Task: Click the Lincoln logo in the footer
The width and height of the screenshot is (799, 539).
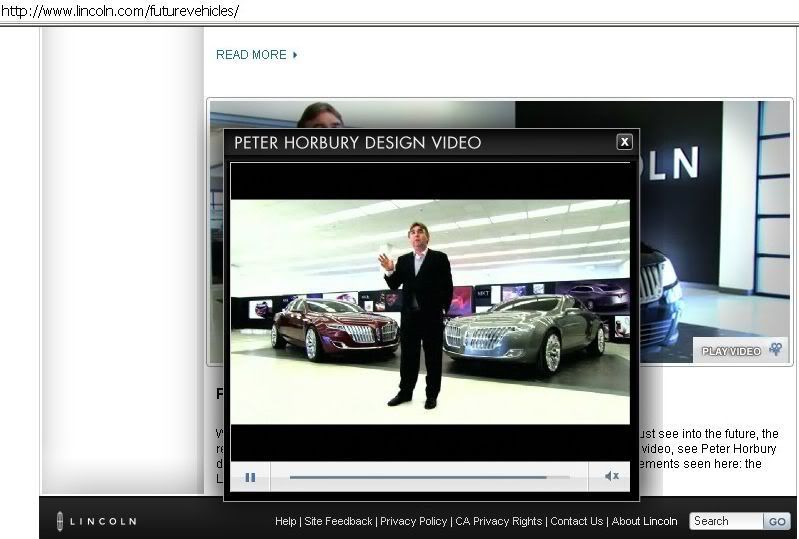Action: click(x=96, y=521)
